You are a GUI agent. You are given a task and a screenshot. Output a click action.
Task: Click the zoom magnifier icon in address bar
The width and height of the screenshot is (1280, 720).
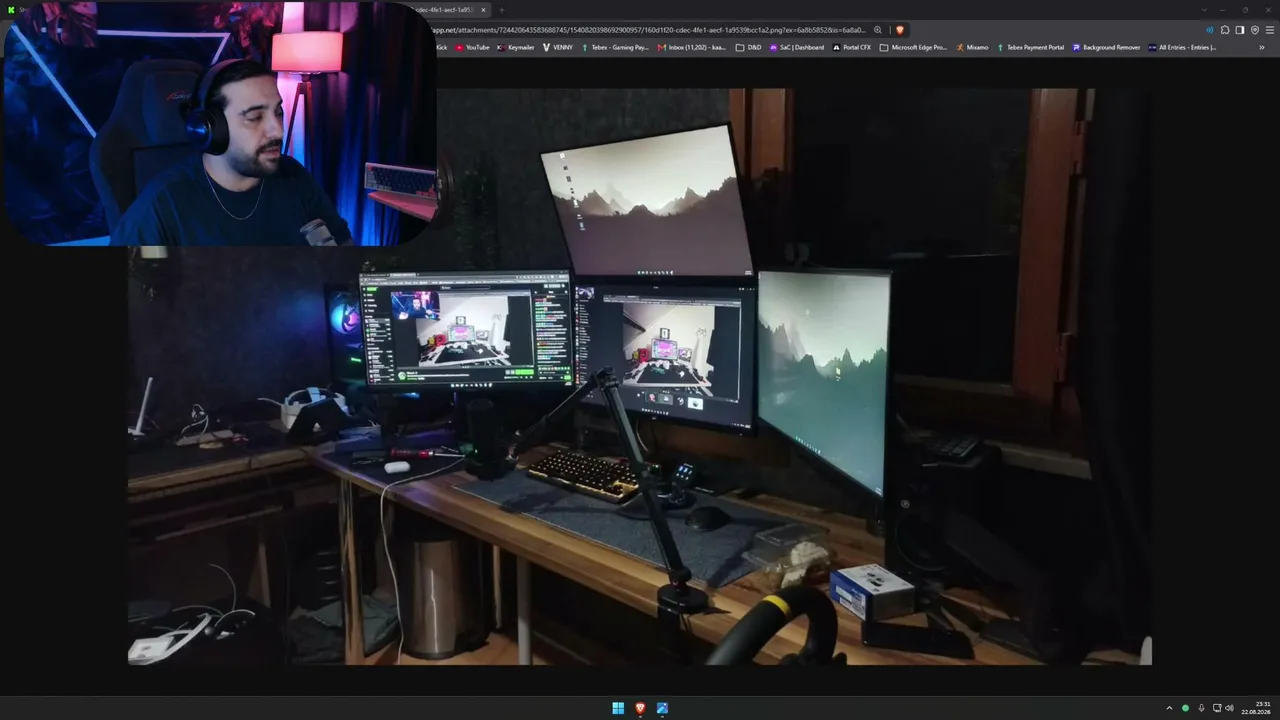click(x=878, y=30)
